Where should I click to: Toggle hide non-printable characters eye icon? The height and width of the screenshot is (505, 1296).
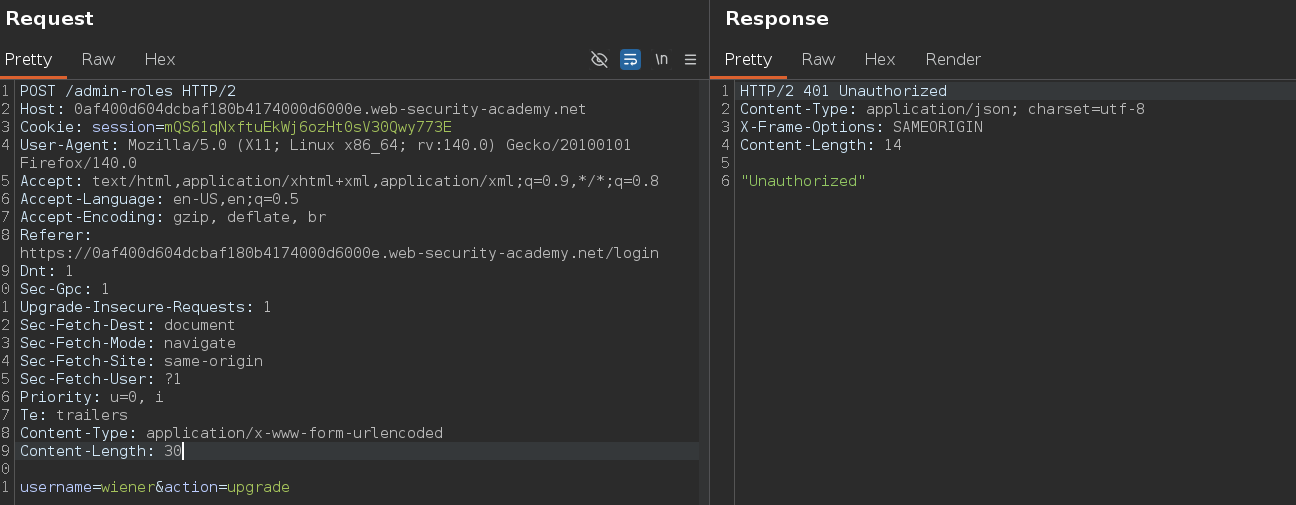coord(599,59)
